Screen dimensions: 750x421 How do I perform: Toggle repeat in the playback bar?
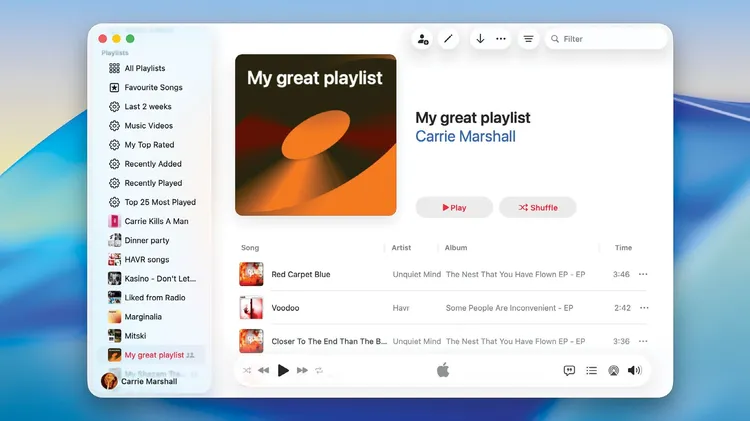319,370
